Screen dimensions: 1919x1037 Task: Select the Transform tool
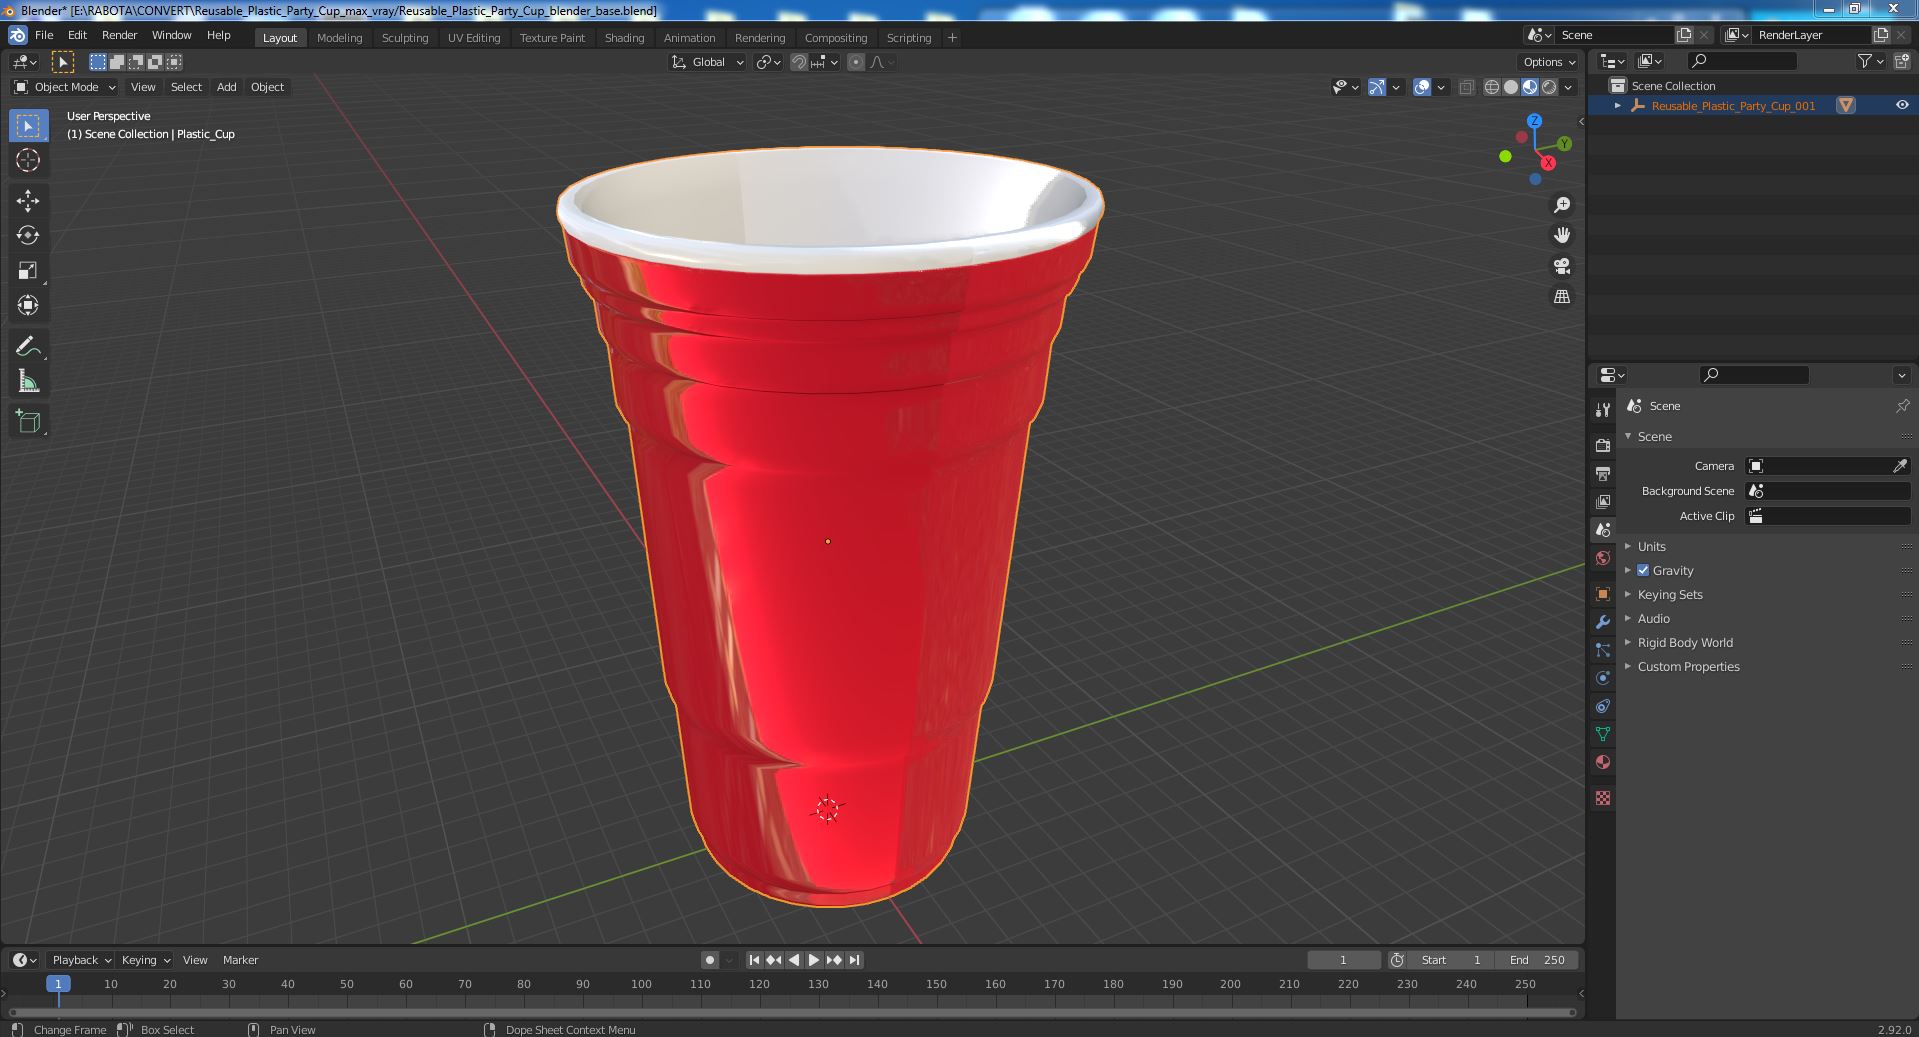click(x=28, y=305)
